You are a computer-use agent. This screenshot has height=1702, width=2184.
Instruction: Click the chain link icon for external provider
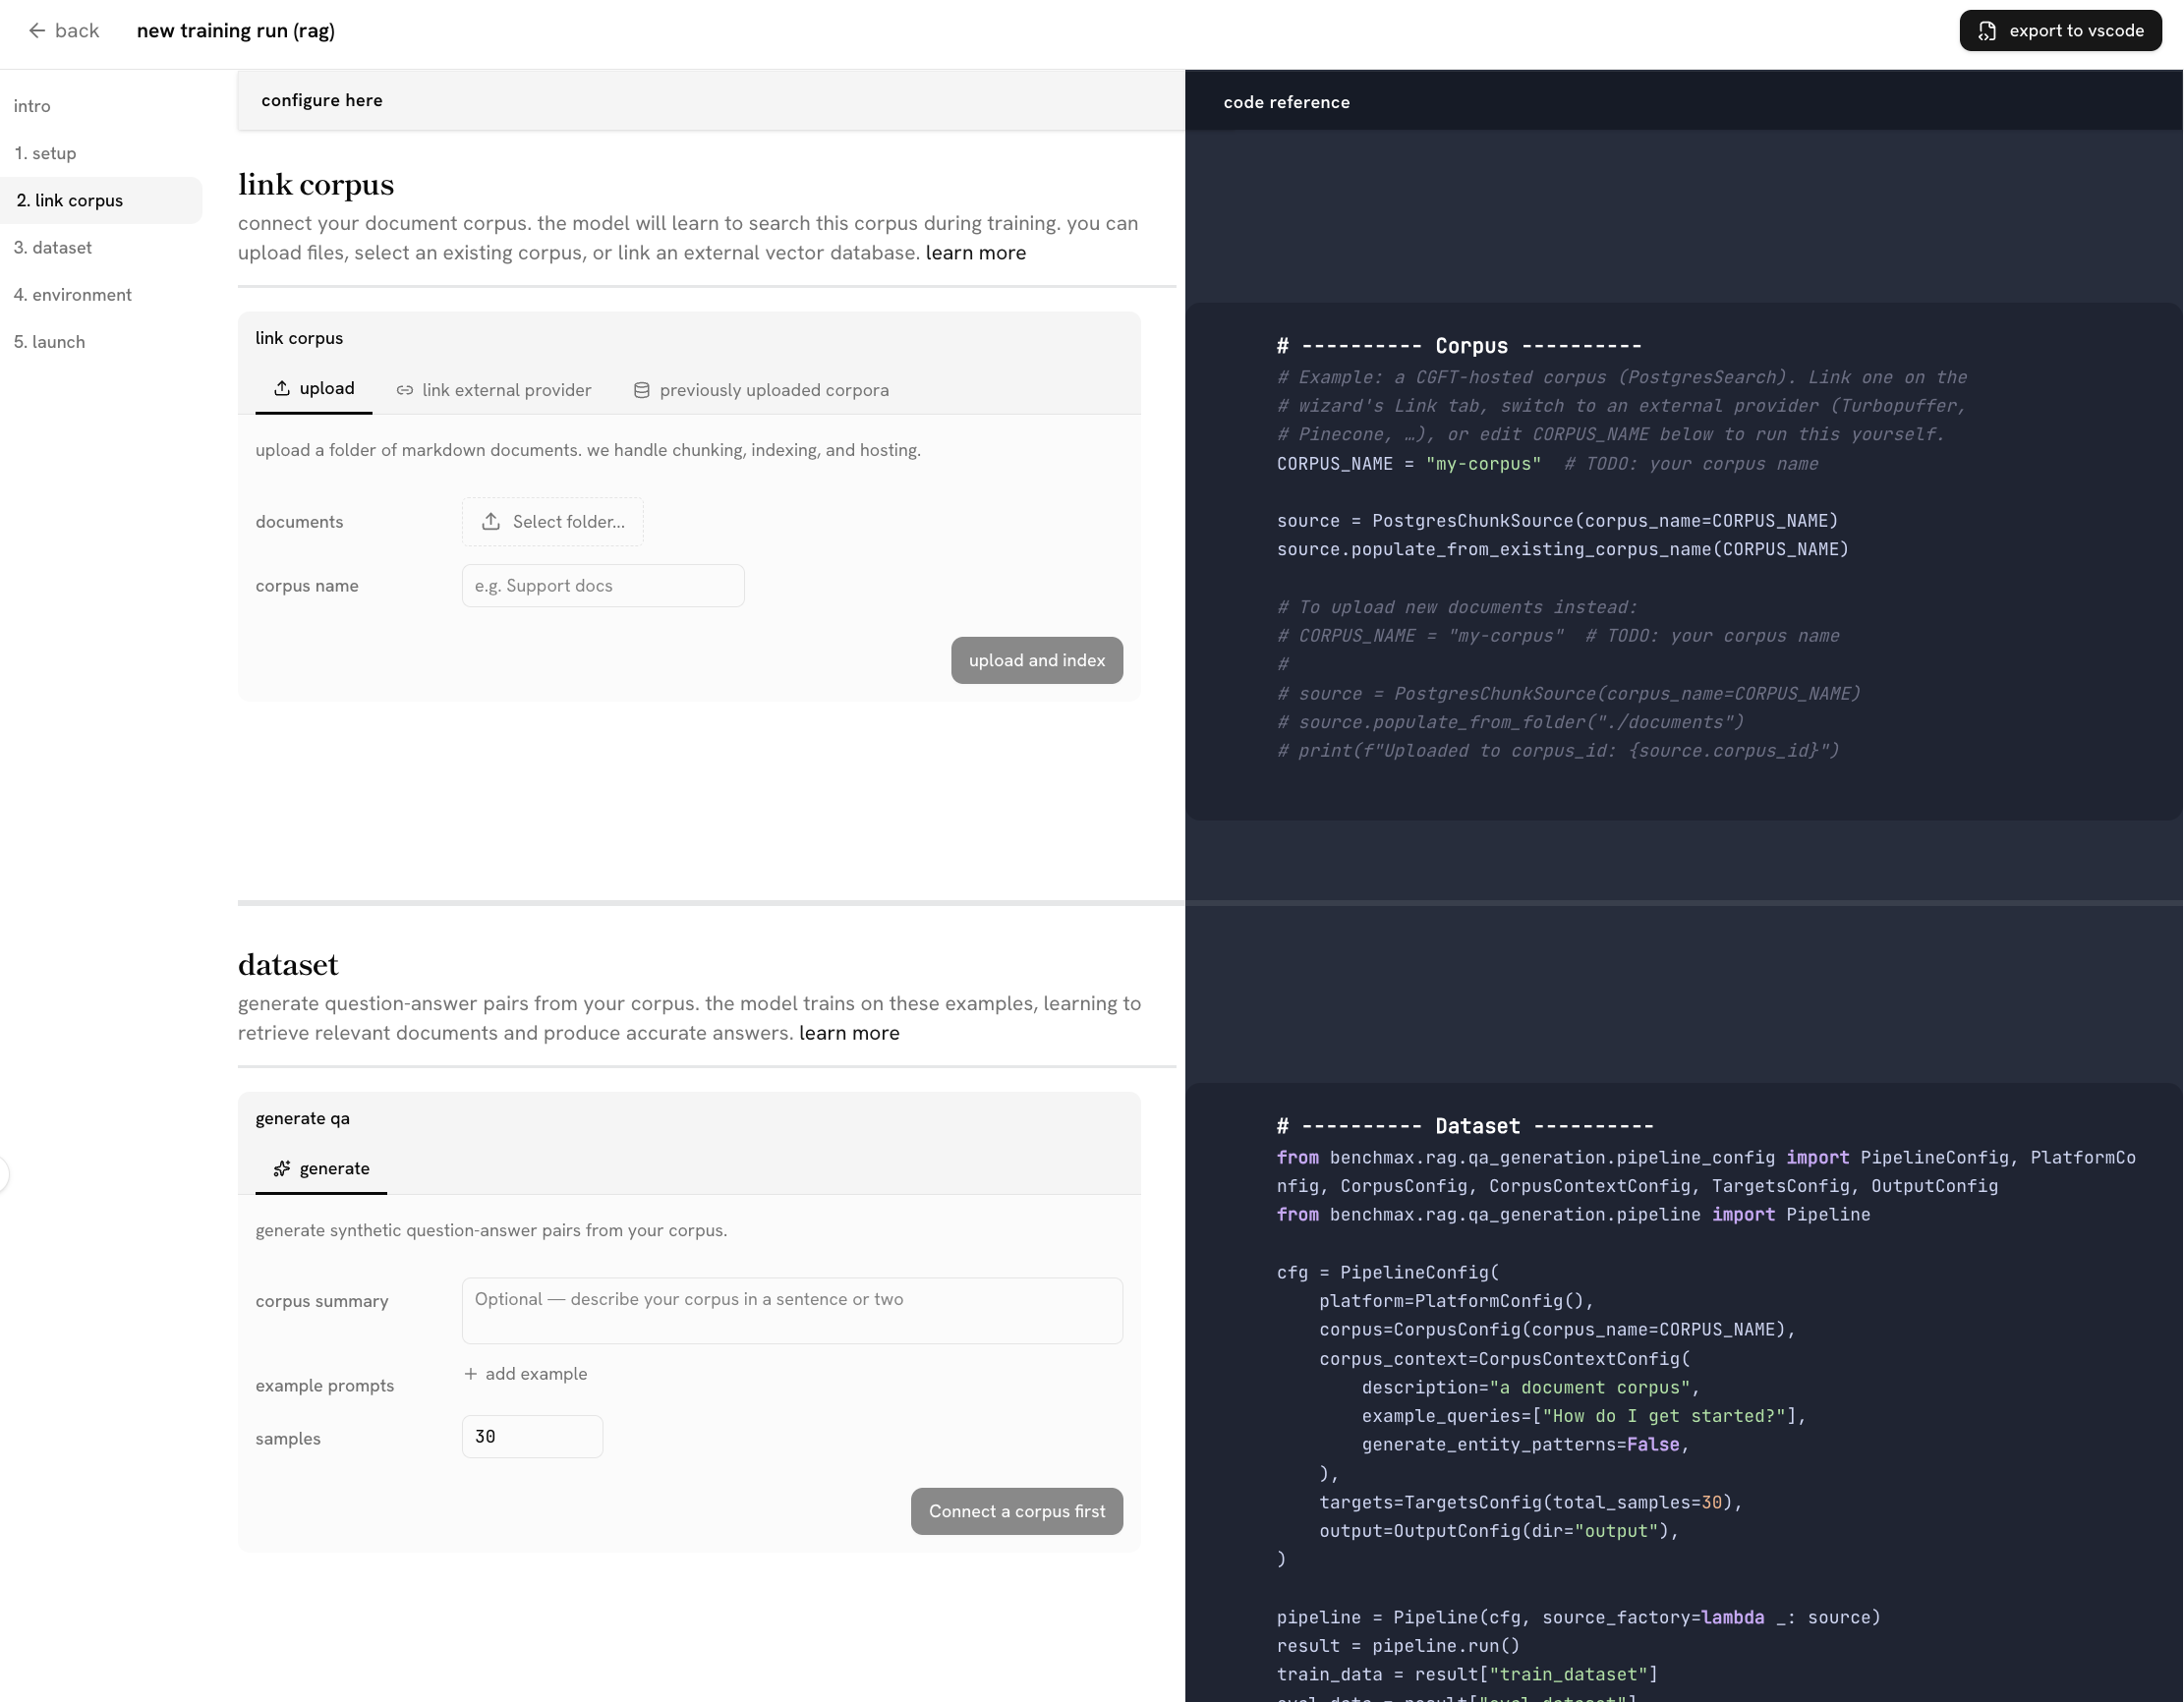(405, 390)
